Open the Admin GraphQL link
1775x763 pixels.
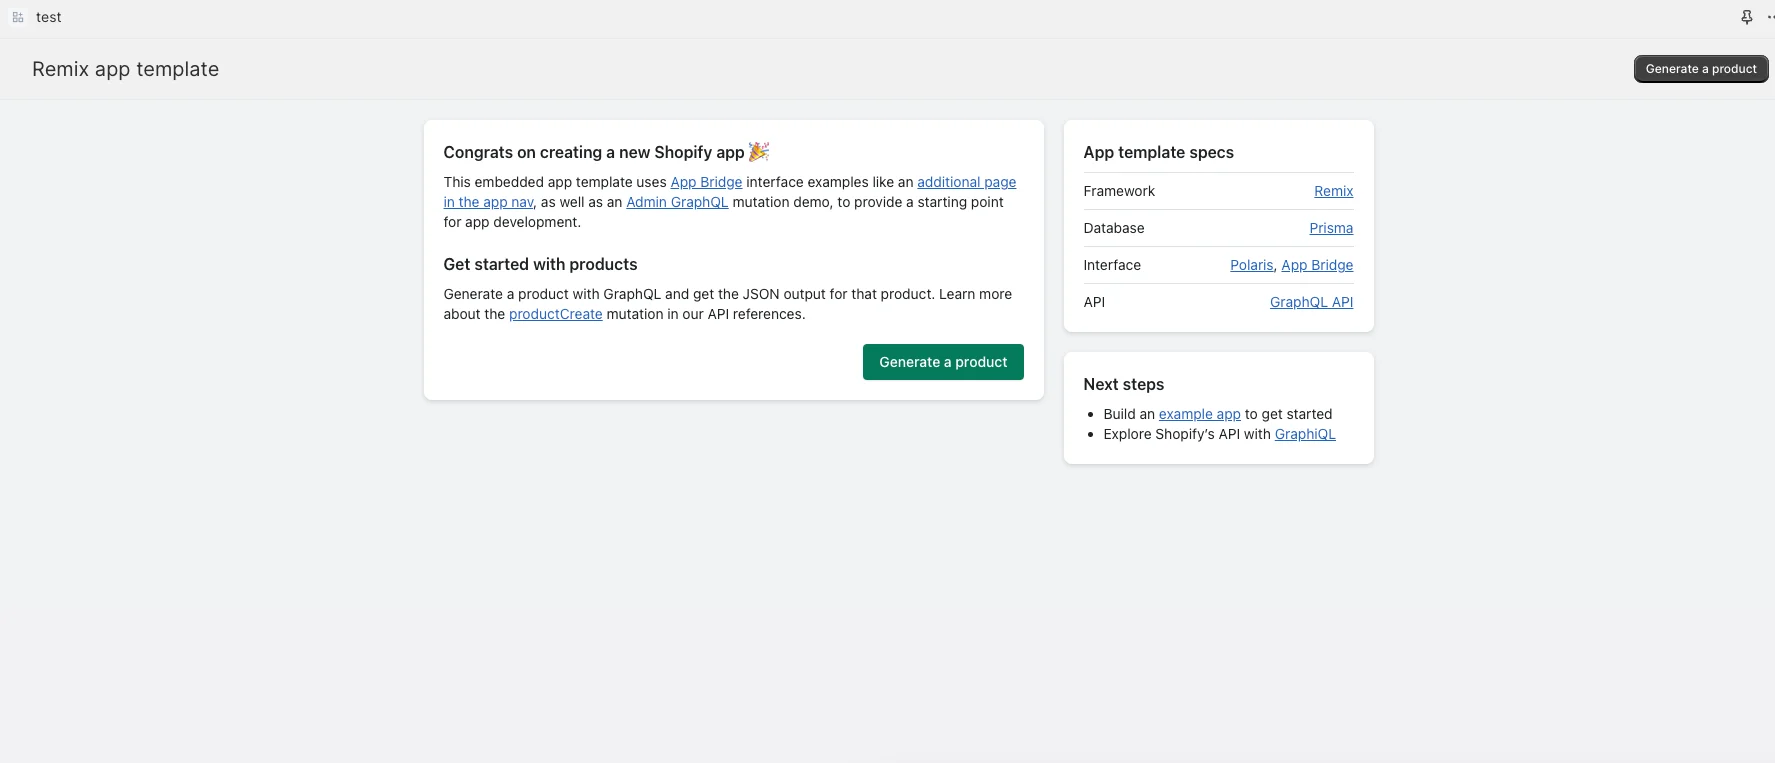click(x=677, y=202)
